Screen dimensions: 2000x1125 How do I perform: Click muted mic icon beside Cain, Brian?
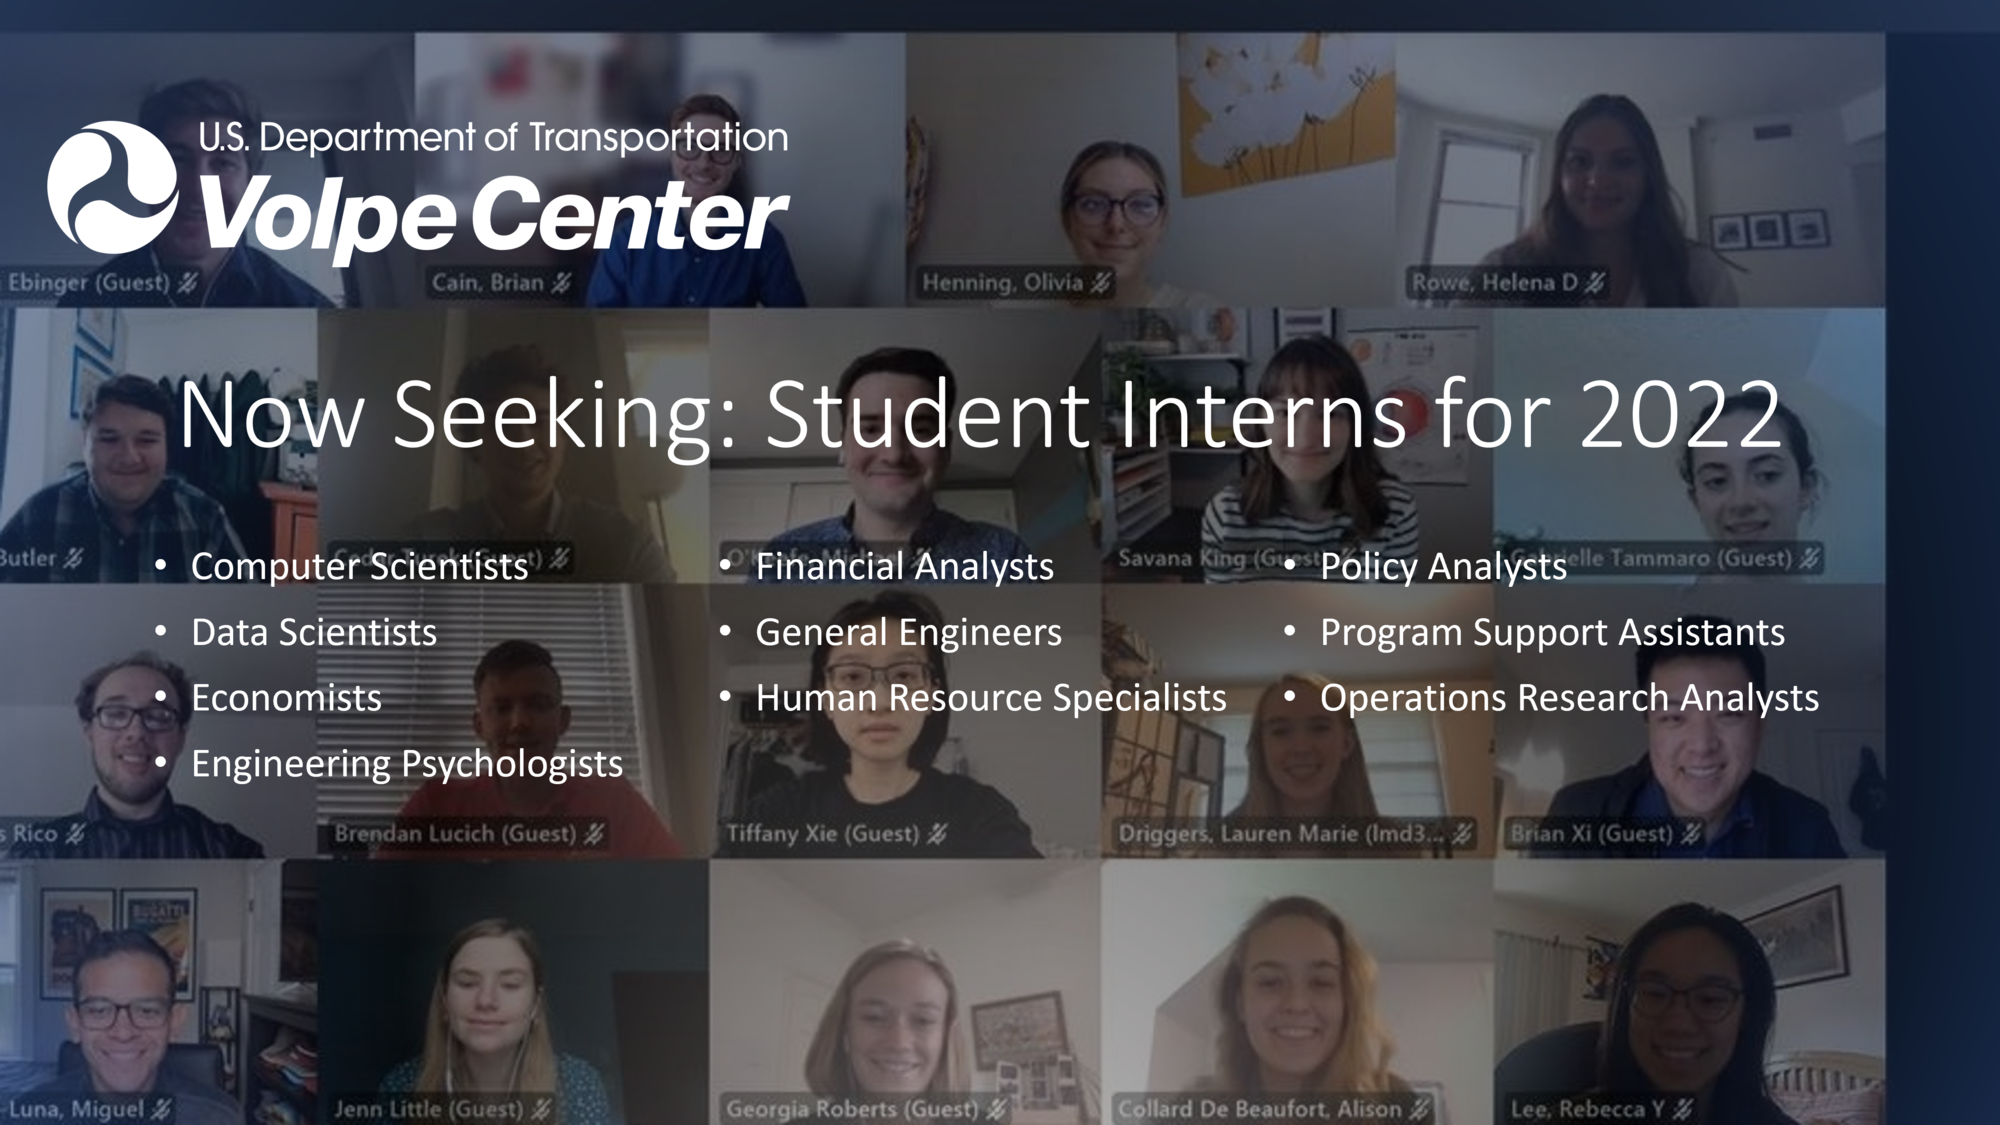pyautogui.click(x=562, y=283)
